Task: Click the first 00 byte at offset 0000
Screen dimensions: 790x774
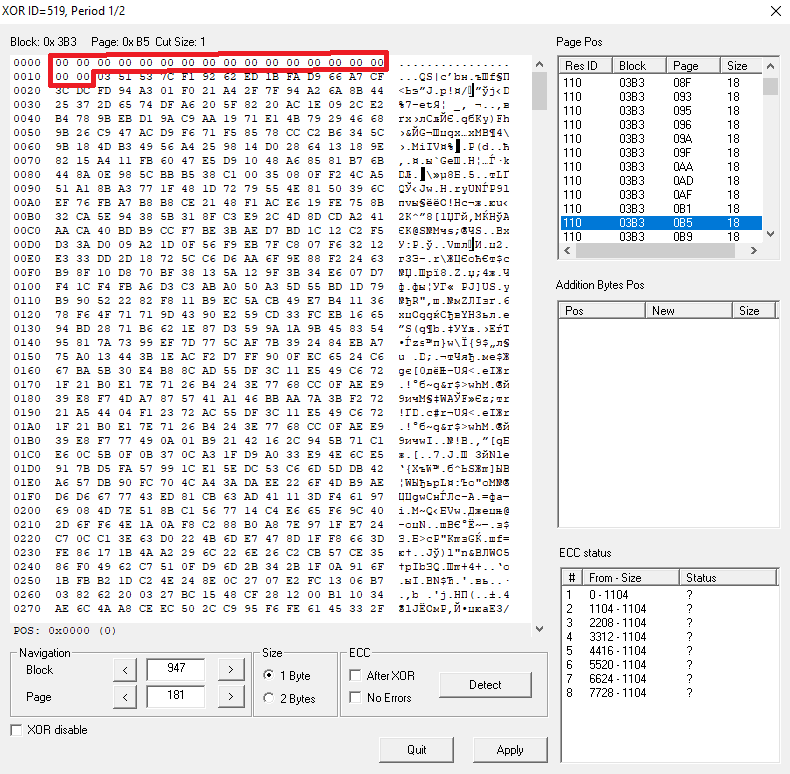Action: pyautogui.click(x=62, y=62)
